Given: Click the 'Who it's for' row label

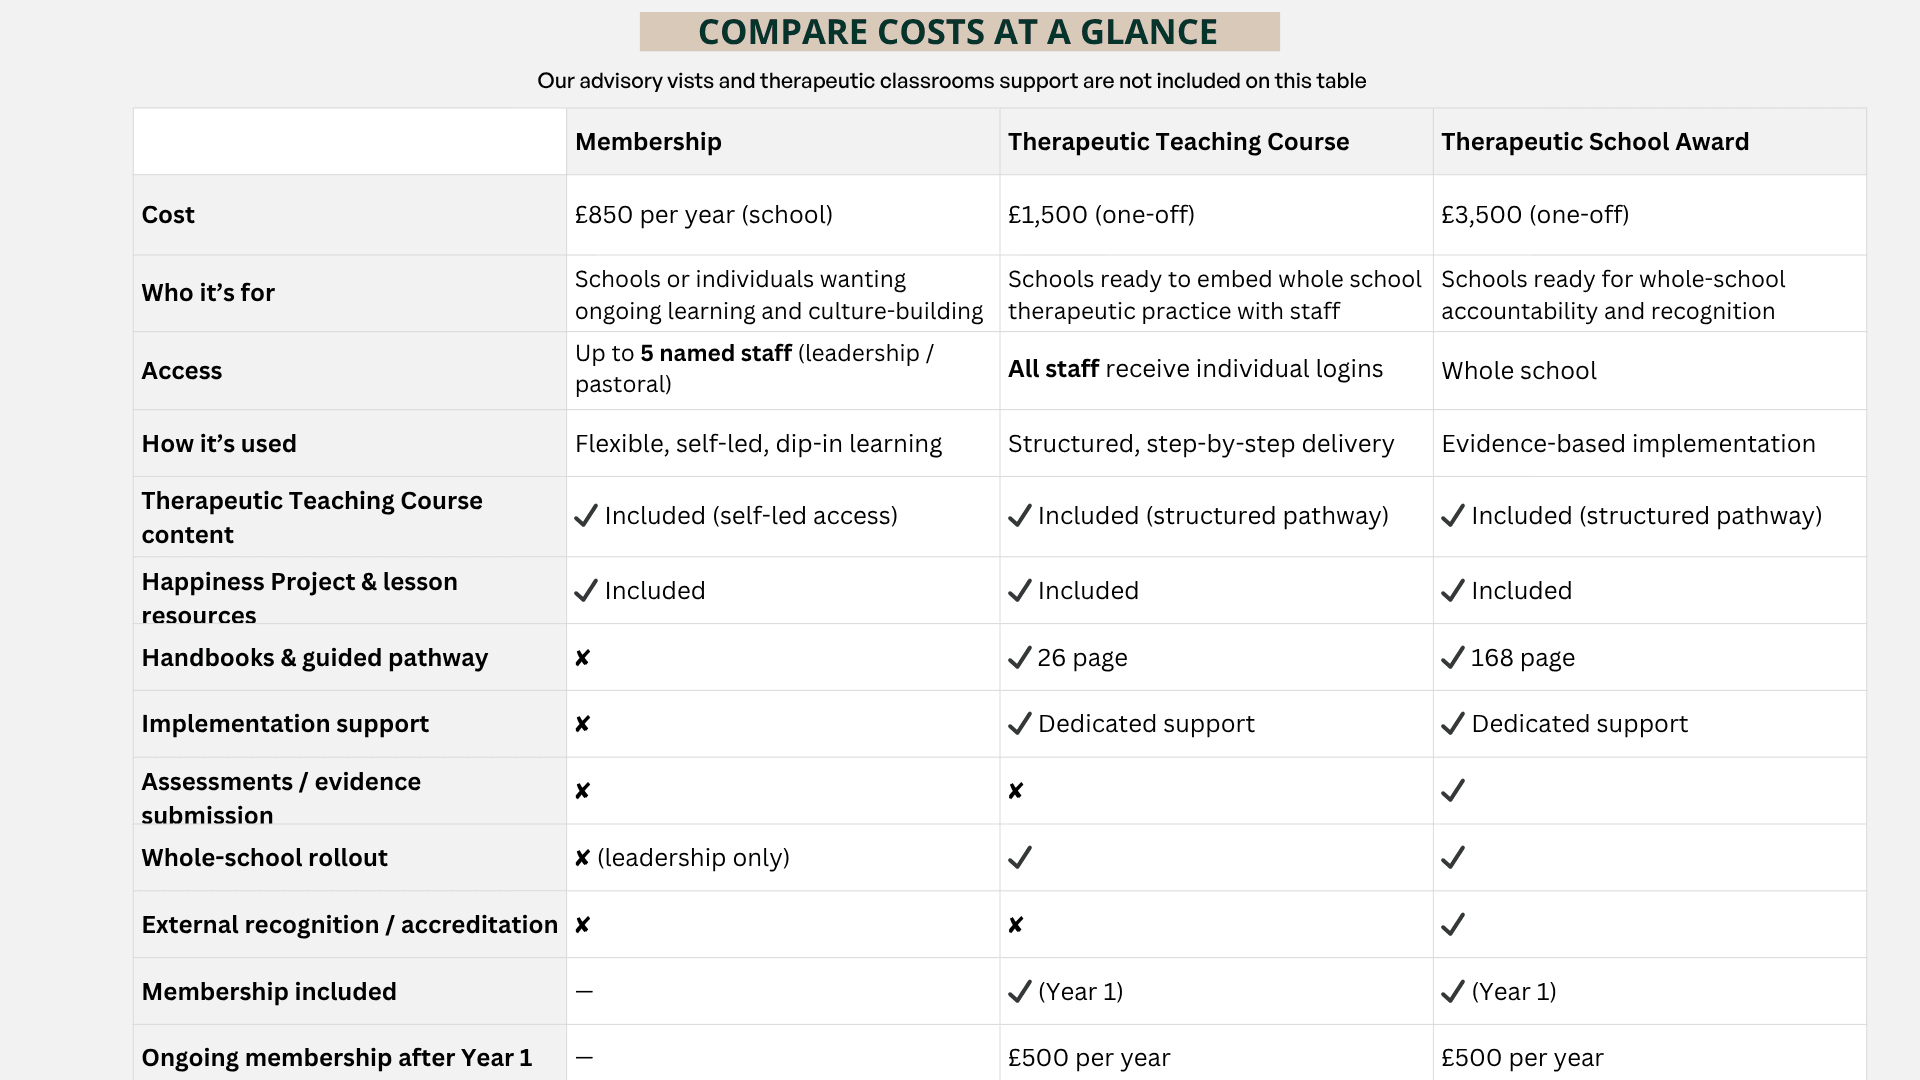Looking at the screenshot, I should [208, 293].
